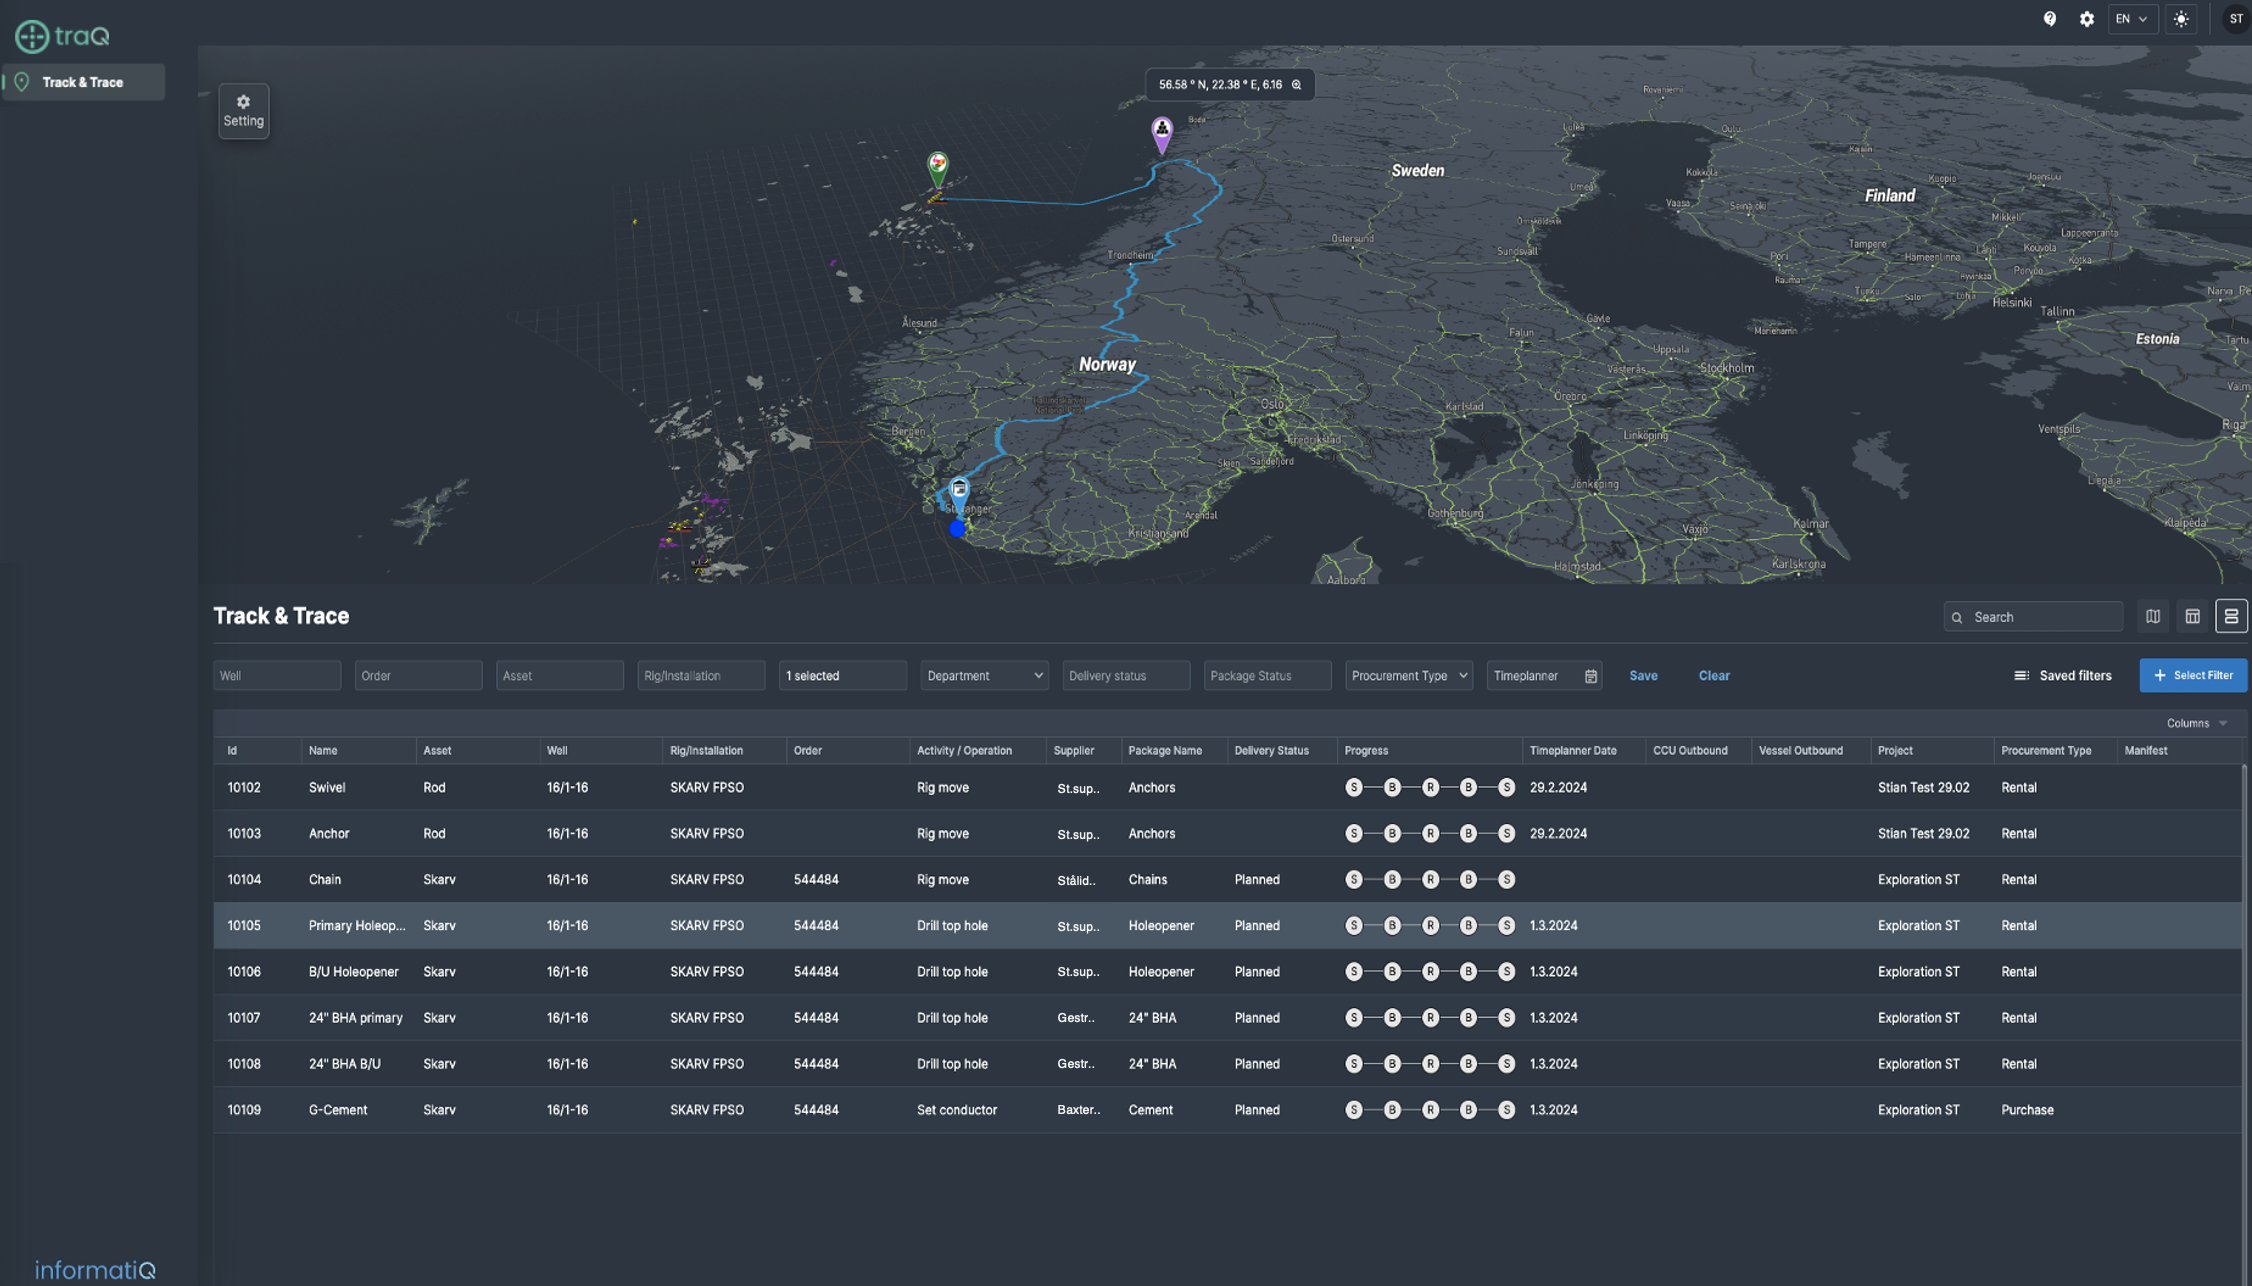Open the map Setting gear panel

(243, 110)
